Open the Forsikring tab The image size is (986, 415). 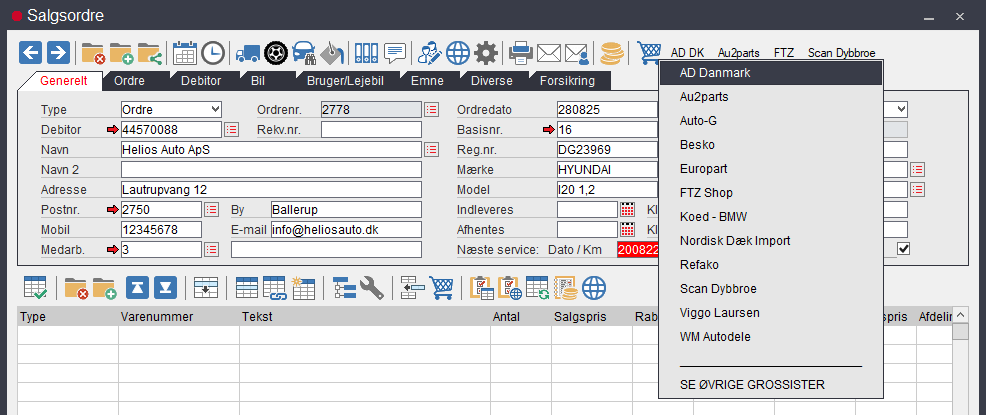click(x=567, y=80)
